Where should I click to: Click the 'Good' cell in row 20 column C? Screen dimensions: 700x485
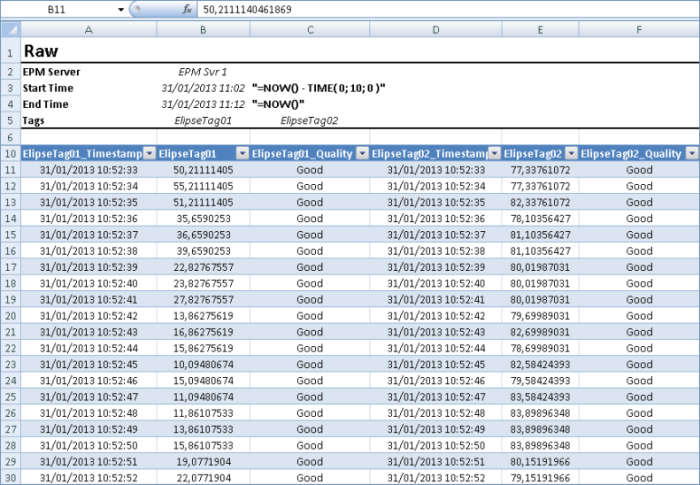pyautogui.click(x=309, y=316)
